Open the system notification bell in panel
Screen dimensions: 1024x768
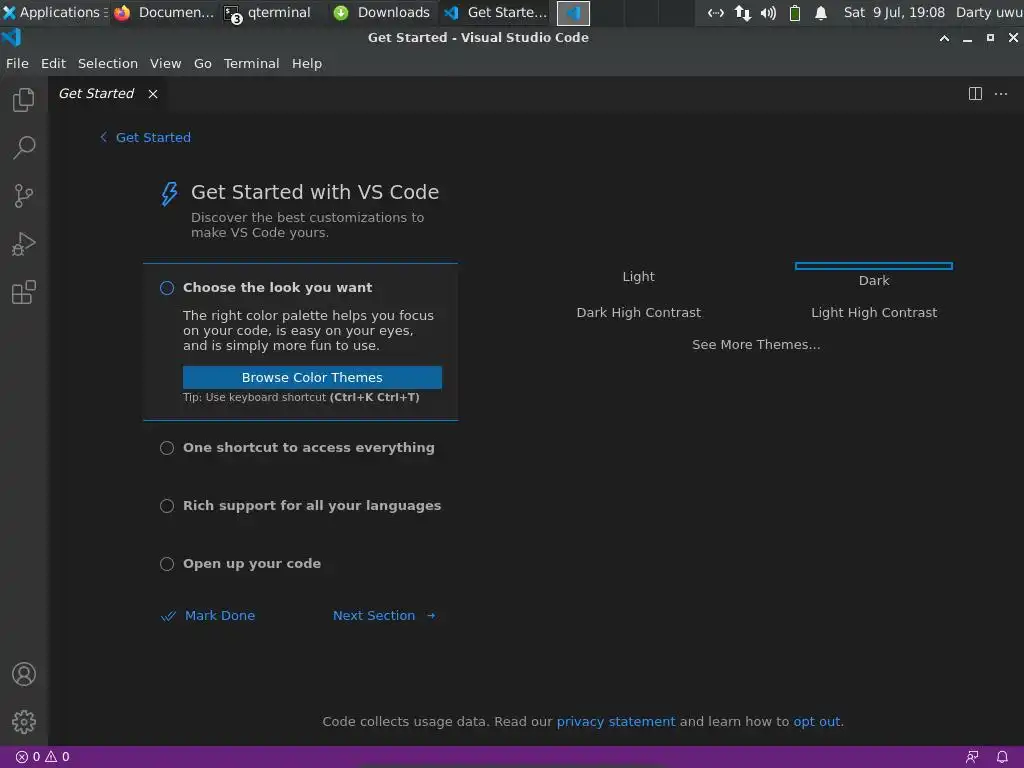coord(821,13)
